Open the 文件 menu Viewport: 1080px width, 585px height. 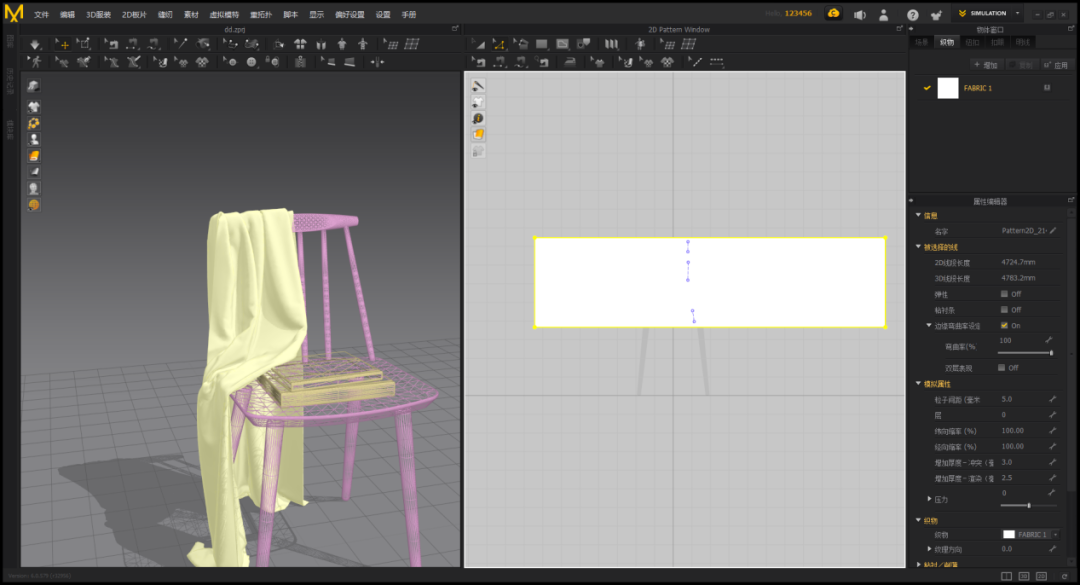click(x=41, y=15)
